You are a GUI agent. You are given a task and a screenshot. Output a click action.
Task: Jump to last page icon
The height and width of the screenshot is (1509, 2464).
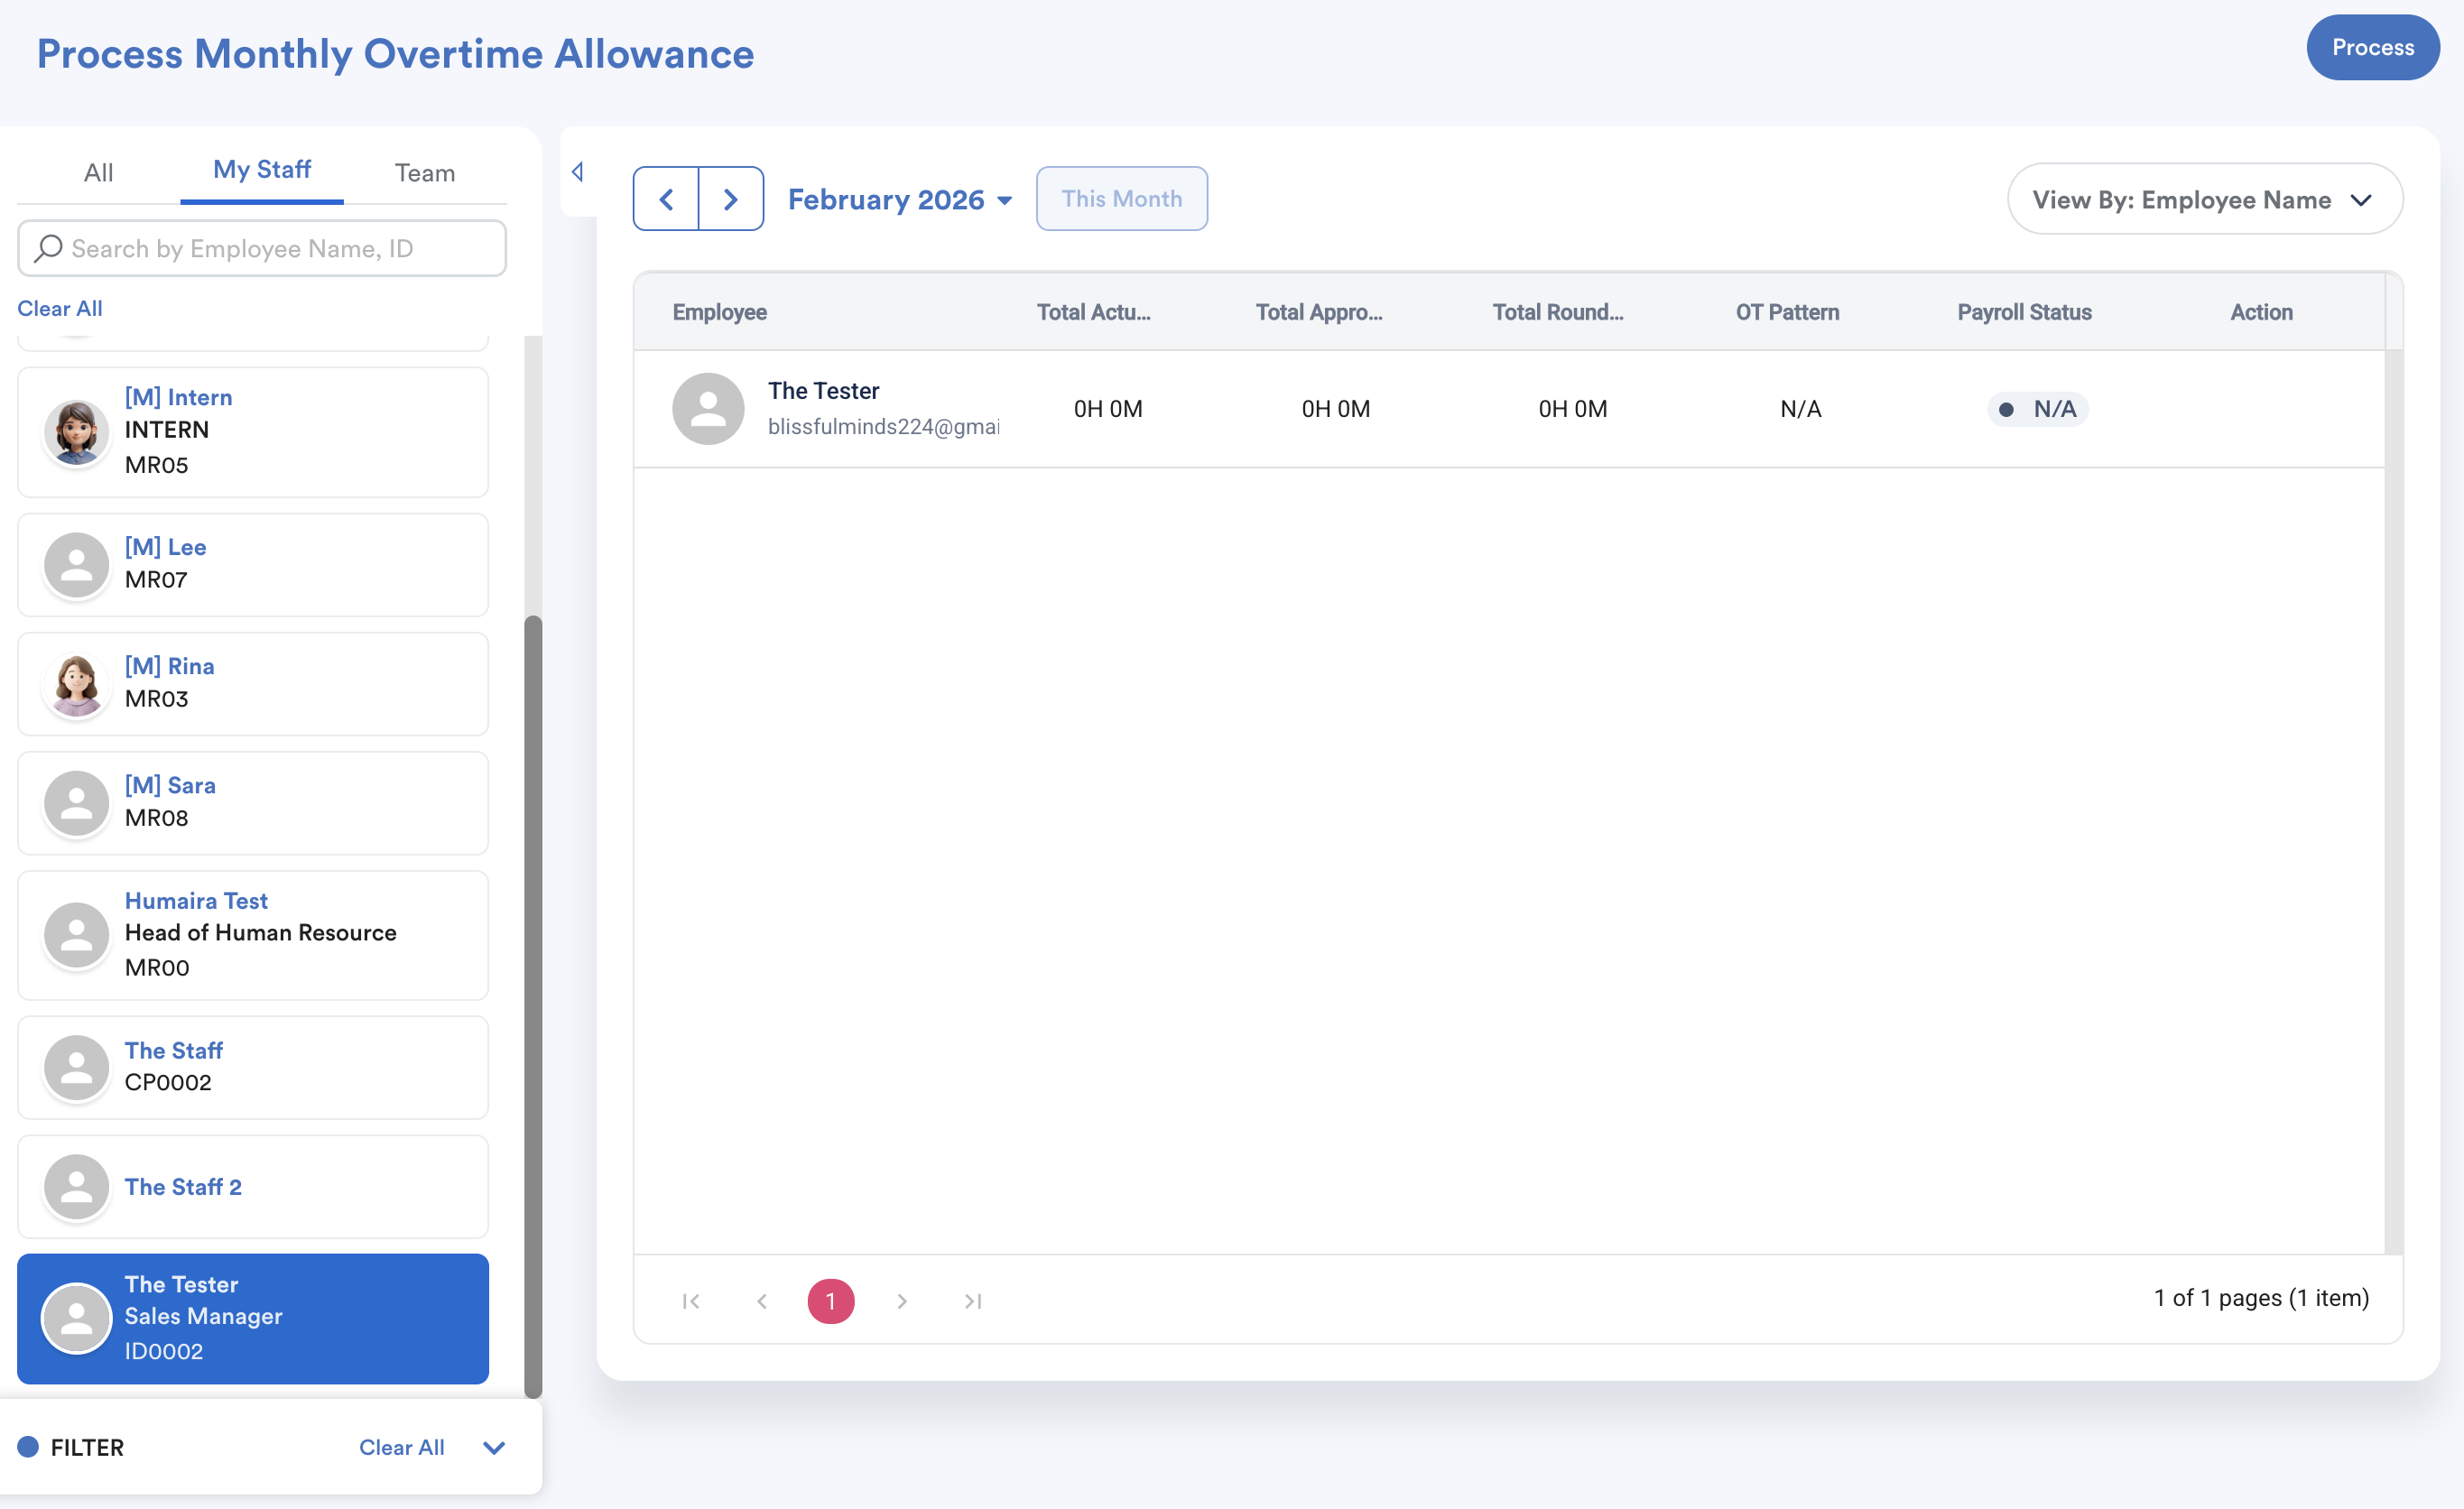point(973,1300)
